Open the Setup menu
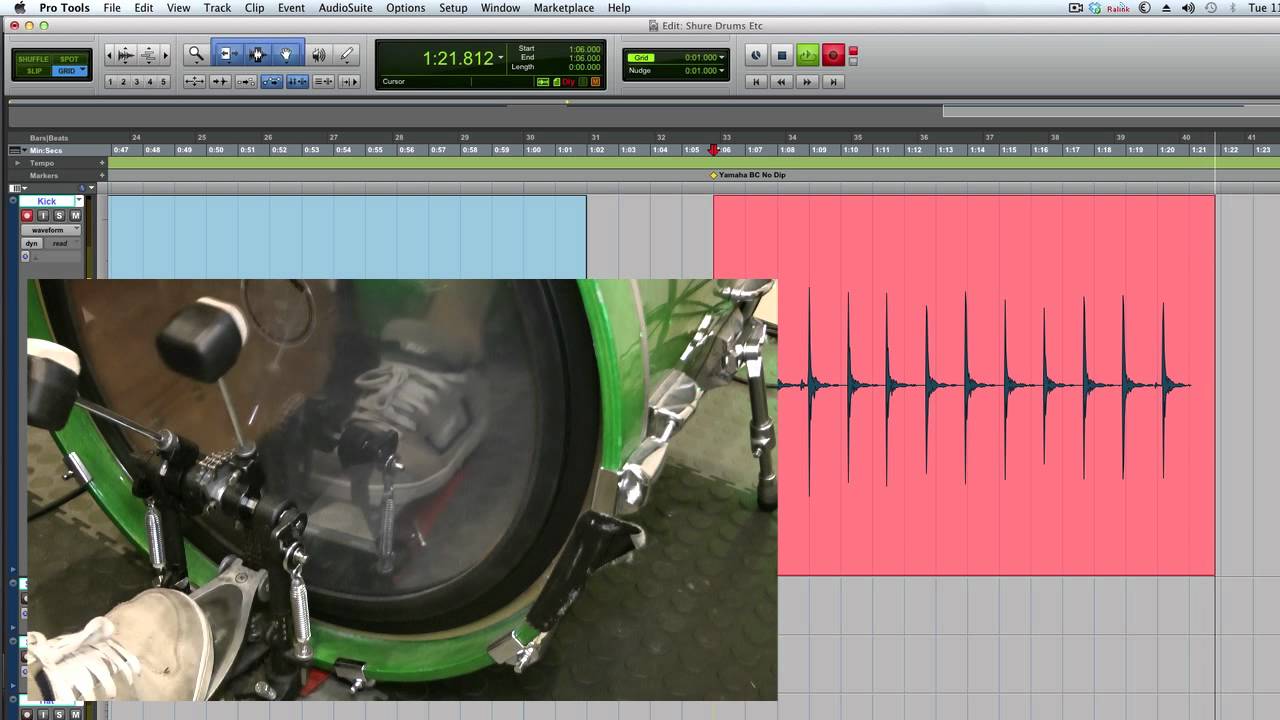Screen dimensions: 1280x720 click(453, 8)
